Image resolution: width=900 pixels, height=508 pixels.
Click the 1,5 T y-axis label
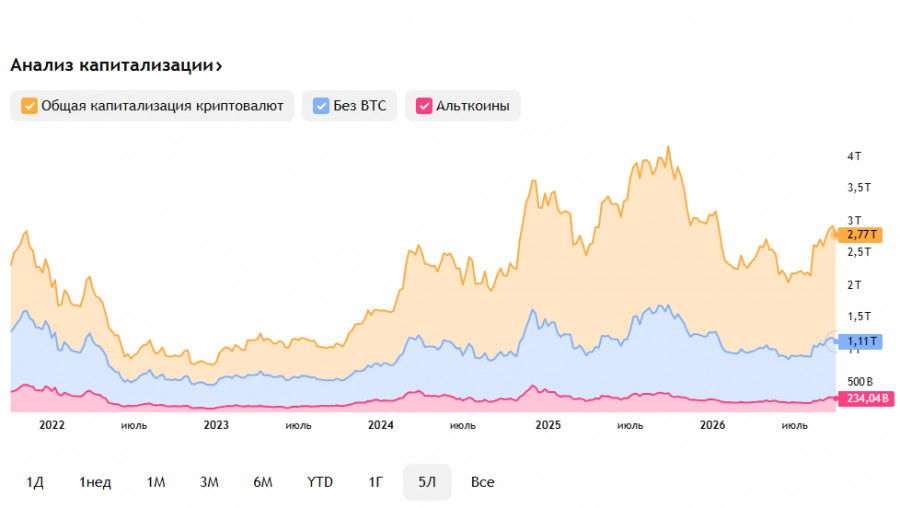[x=859, y=317]
